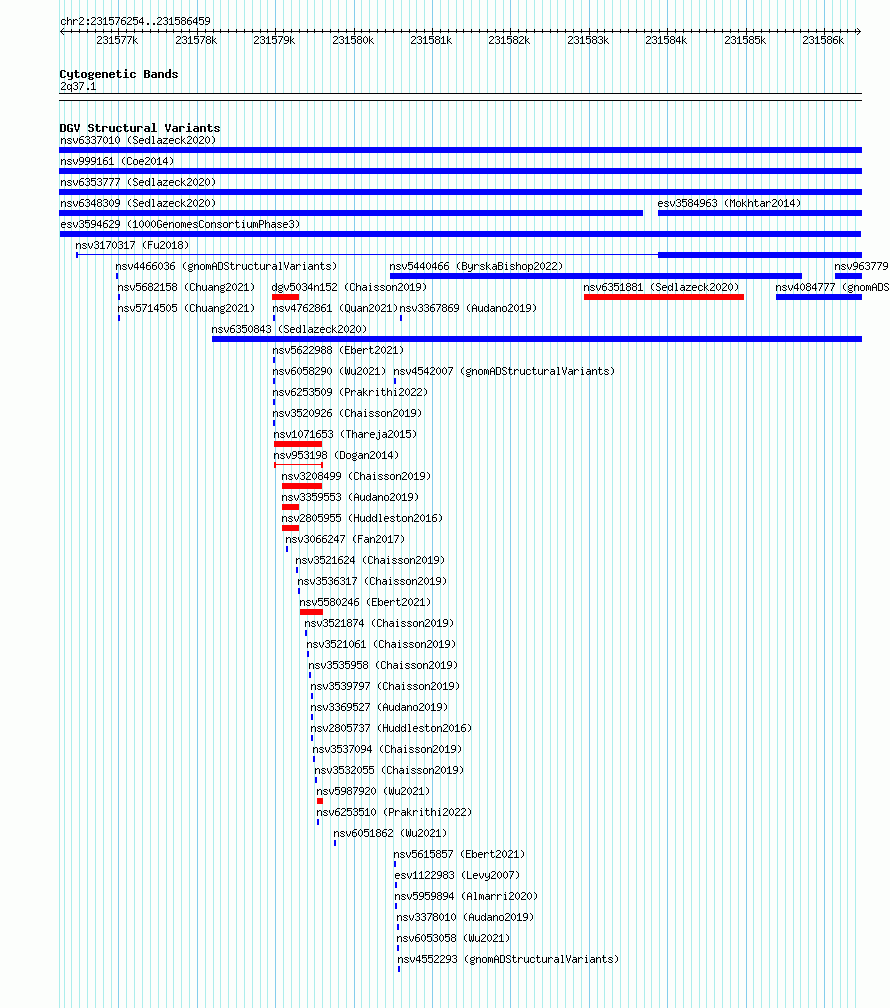Click nsv3537094 (Chaisson2019) label

pyautogui.click(x=387, y=750)
